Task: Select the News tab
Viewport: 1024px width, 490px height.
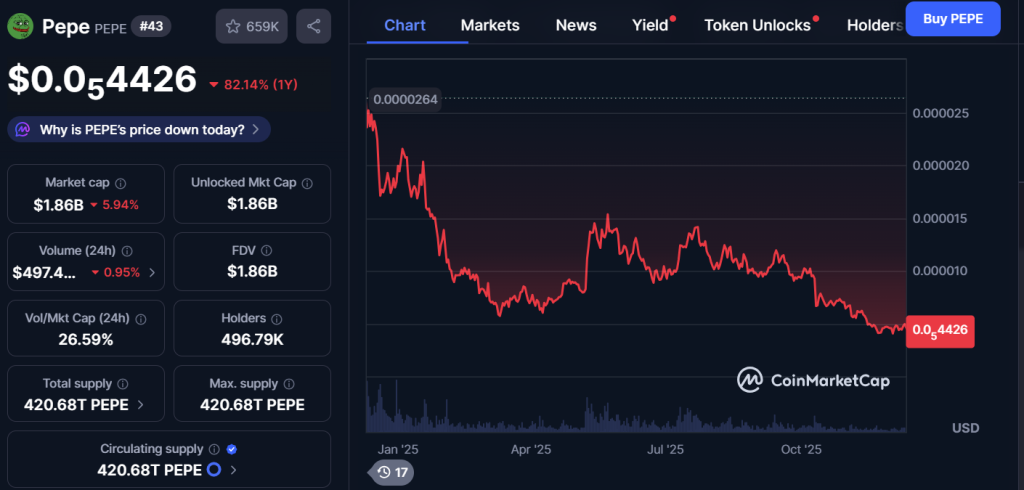Action: 576,25
